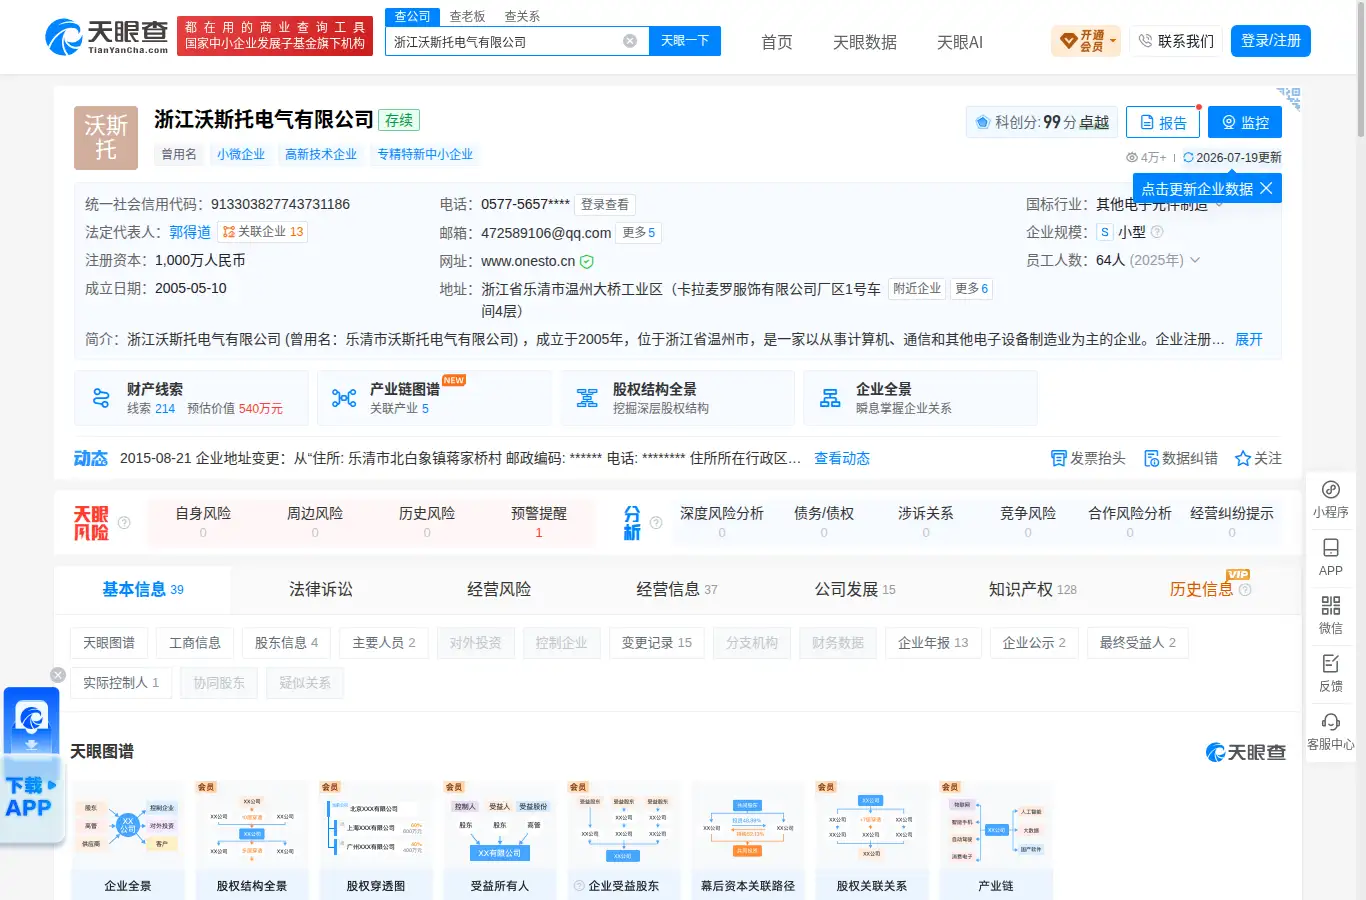The width and height of the screenshot is (1366, 900).
Task: Click the refresh icon beside 2026-07-19更新
Action: [1188, 158]
